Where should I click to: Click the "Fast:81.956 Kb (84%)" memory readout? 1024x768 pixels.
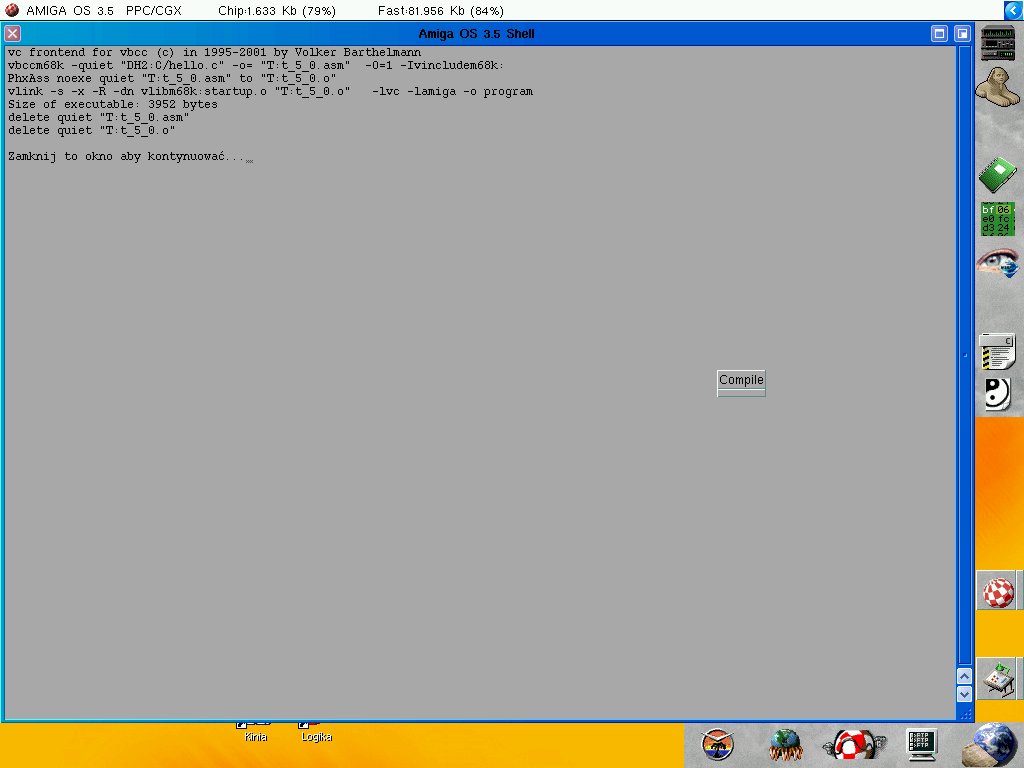(441, 10)
